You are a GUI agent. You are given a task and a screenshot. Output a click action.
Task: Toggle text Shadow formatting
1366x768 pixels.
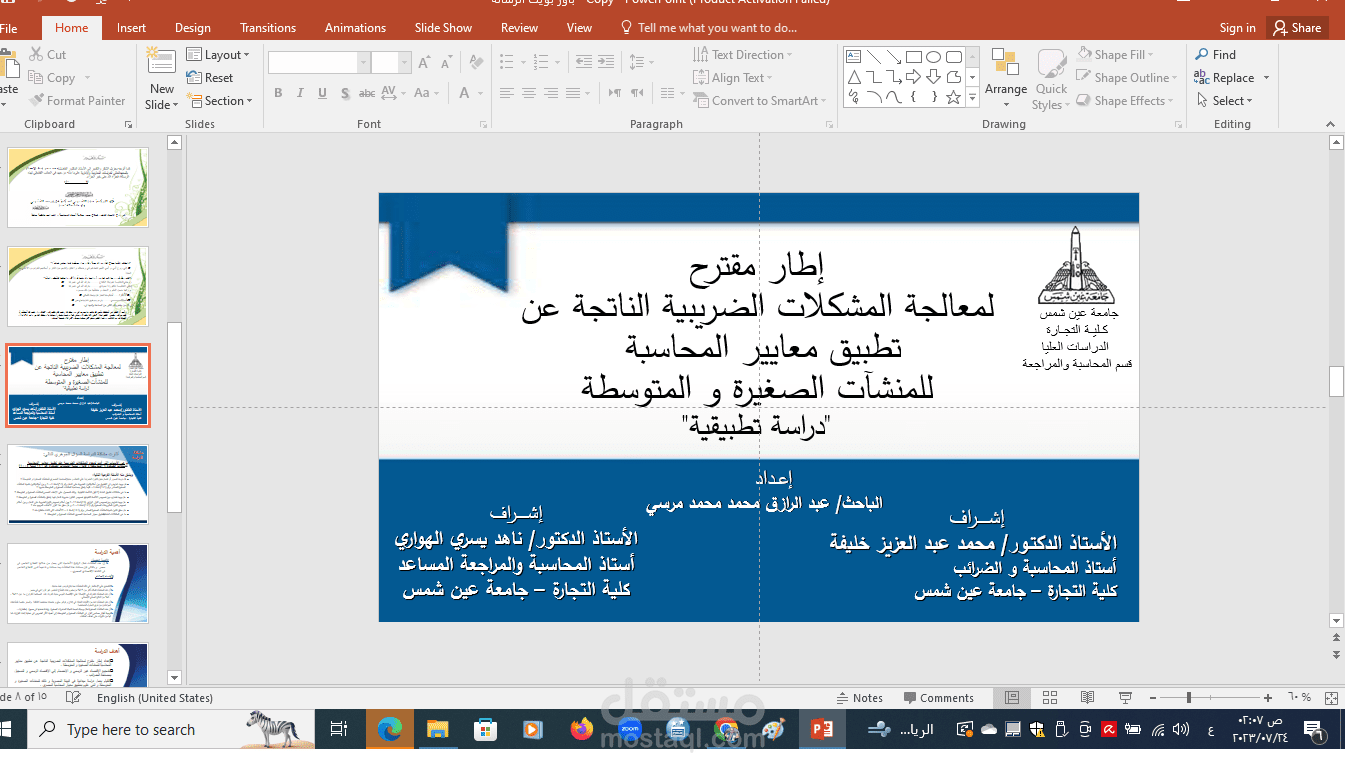coord(344,93)
